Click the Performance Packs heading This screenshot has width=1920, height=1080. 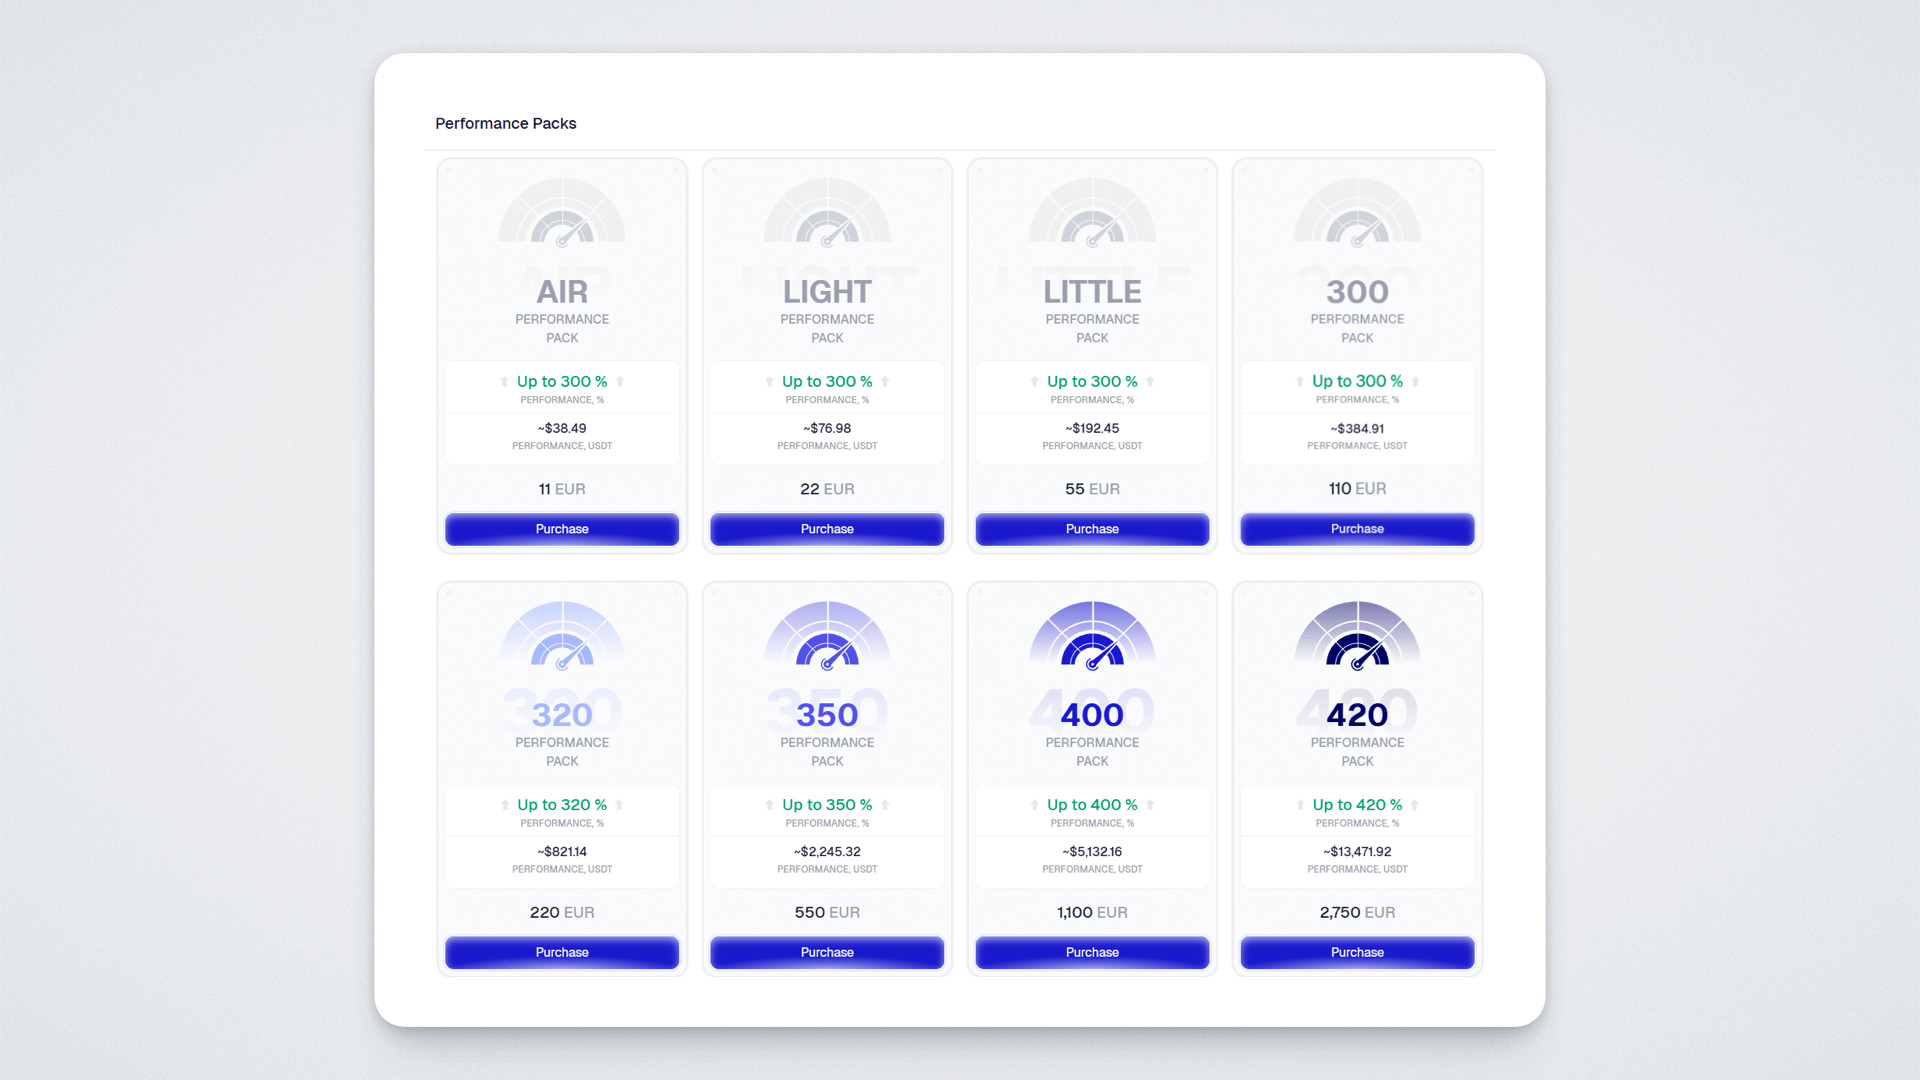(505, 123)
